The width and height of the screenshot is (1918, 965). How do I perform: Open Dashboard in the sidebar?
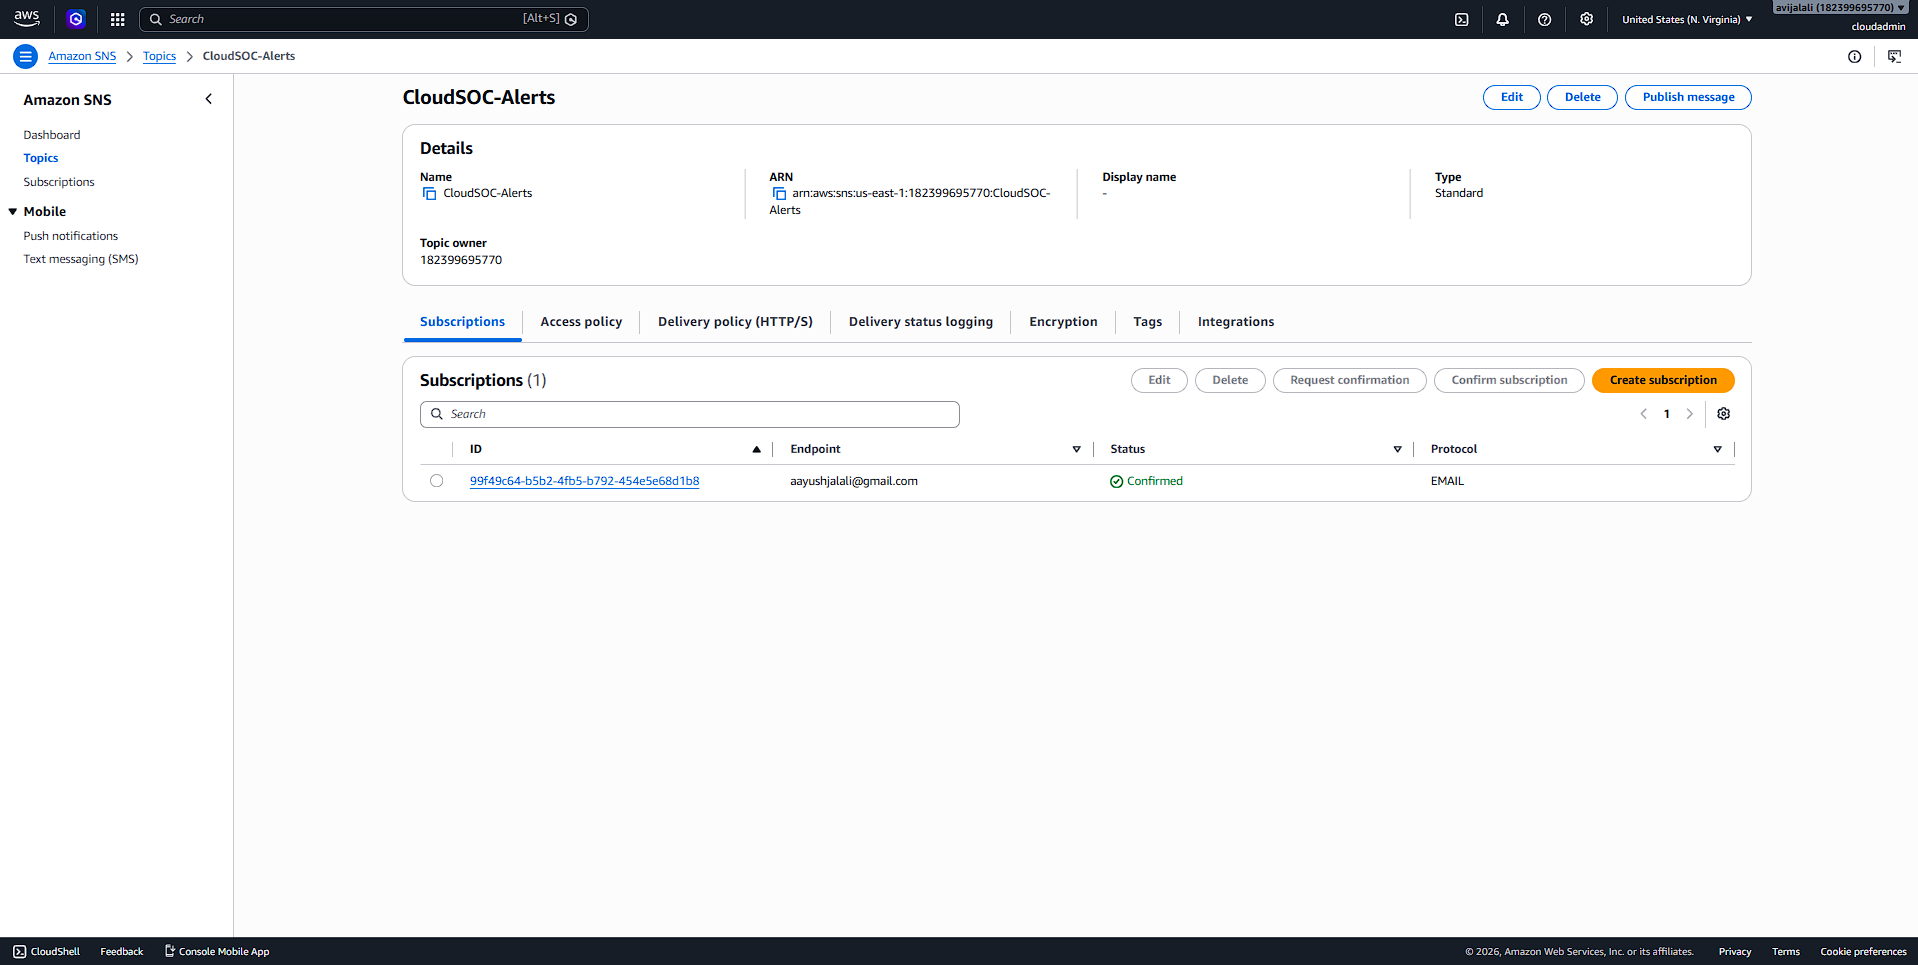click(52, 135)
